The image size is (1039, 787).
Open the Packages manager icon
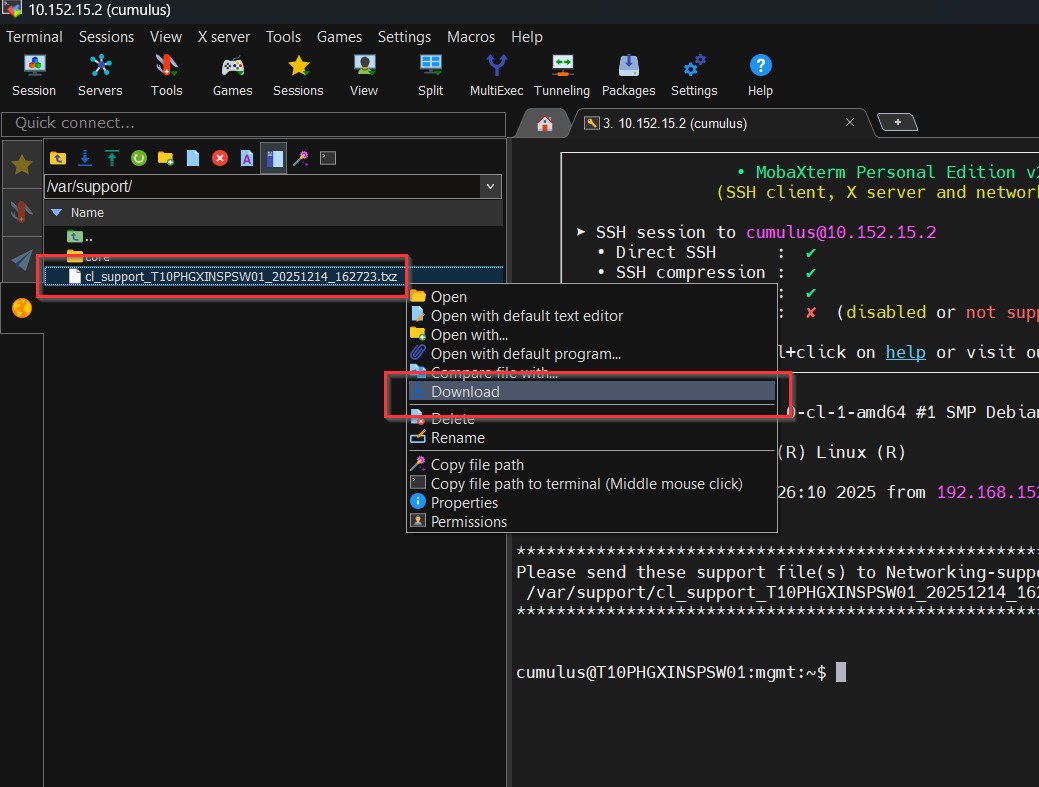click(x=628, y=74)
